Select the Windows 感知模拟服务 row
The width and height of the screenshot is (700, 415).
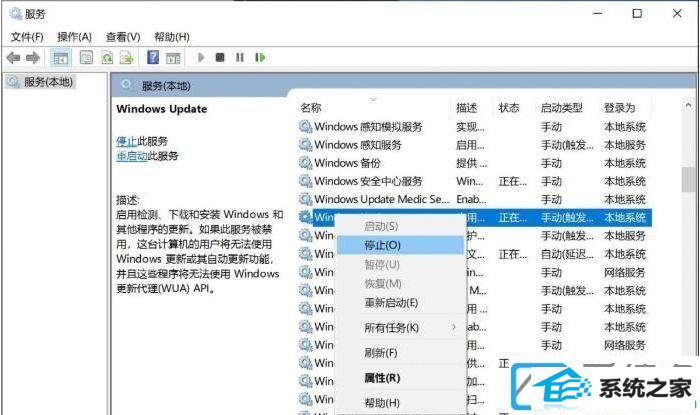[473, 127]
